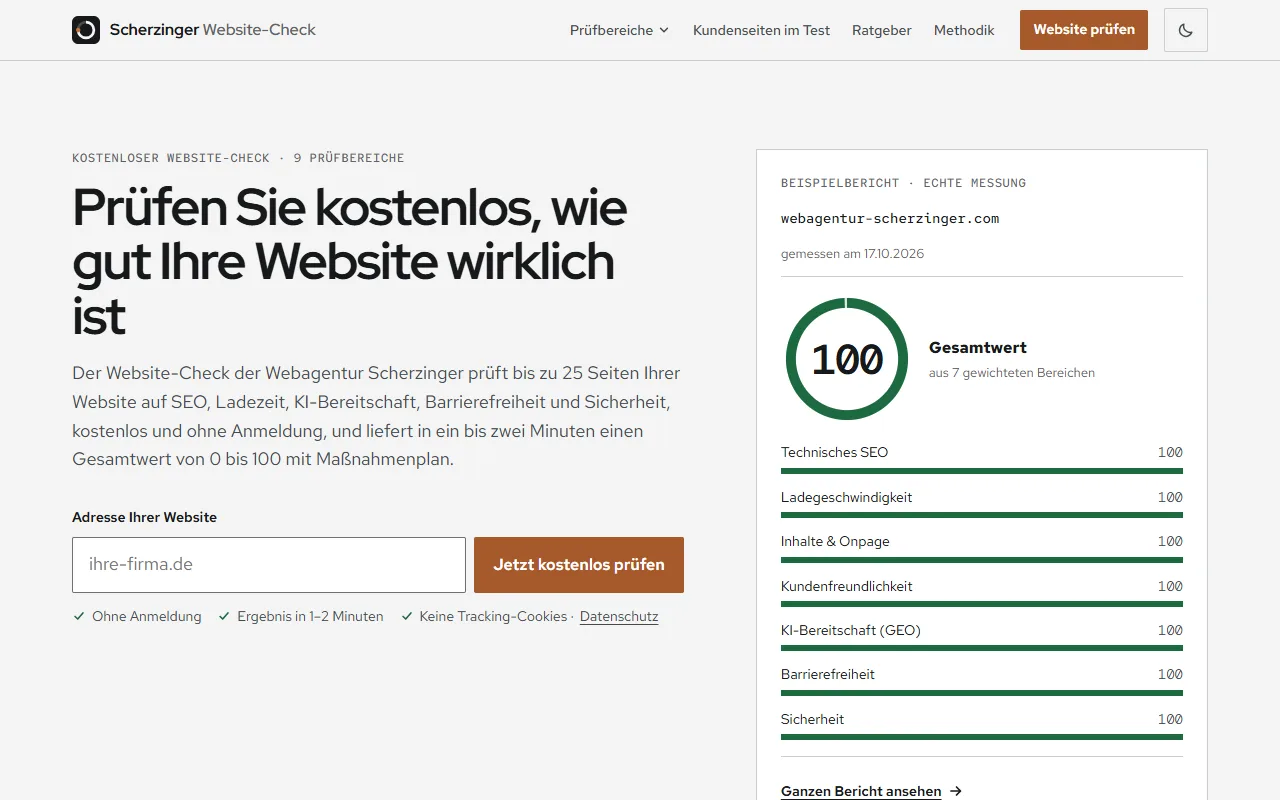Click the checkmark beside Ergebnis in 1–2 Minuten
The image size is (1280, 800).
[224, 617]
